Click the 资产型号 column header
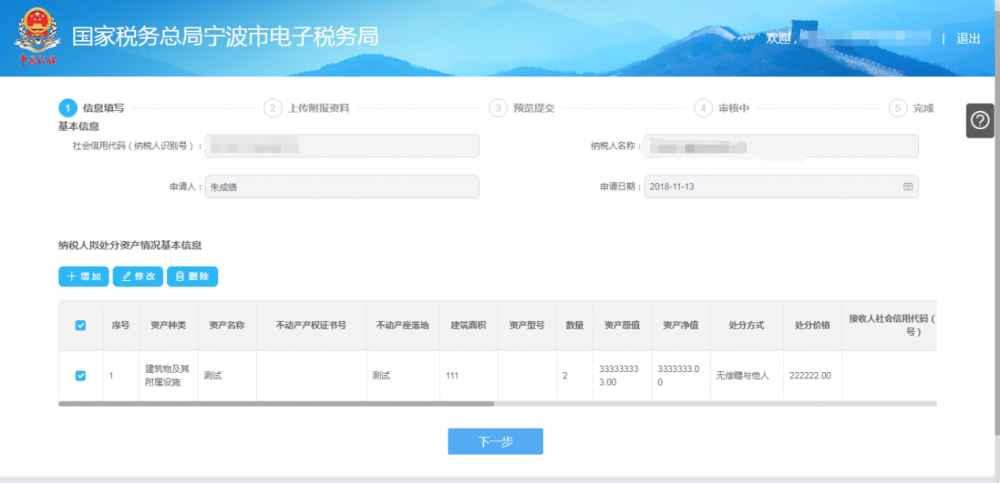The image size is (1000, 483). click(527, 325)
